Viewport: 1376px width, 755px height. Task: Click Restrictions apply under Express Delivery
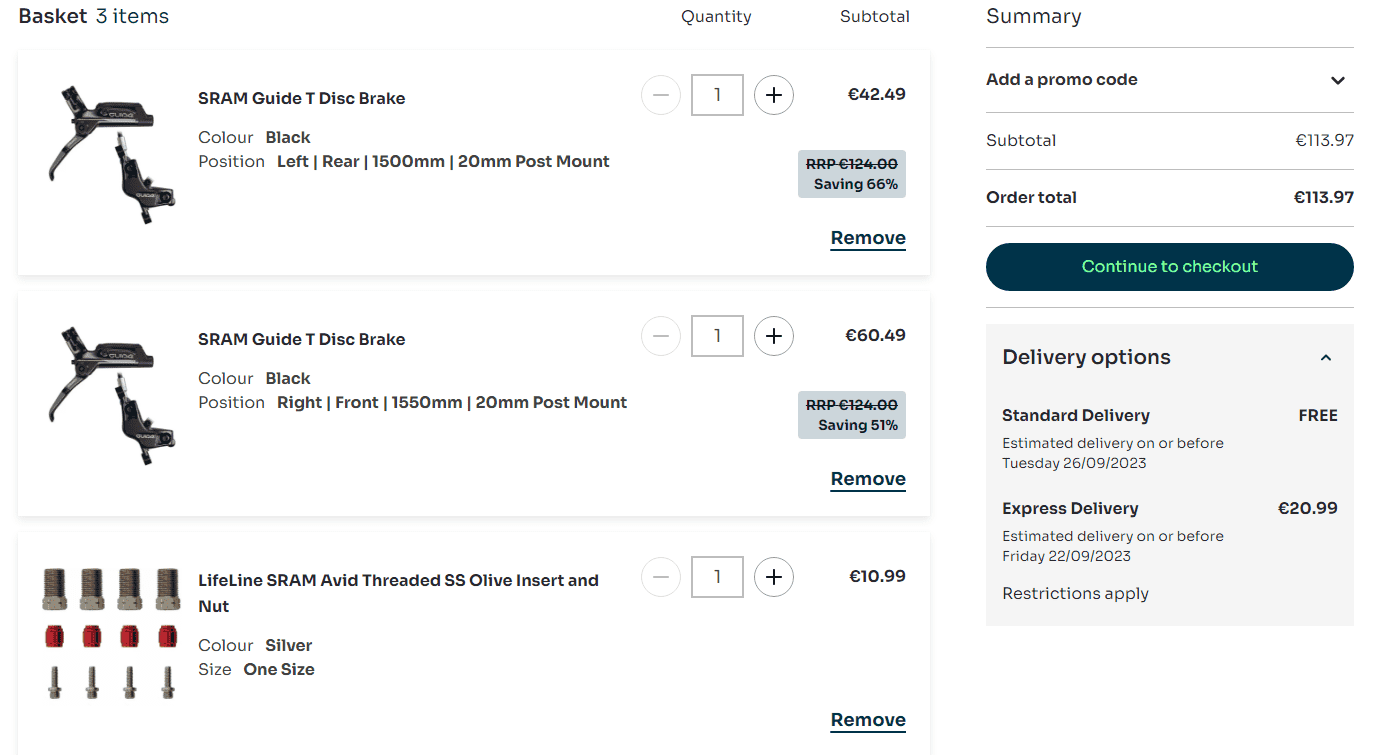click(1075, 594)
